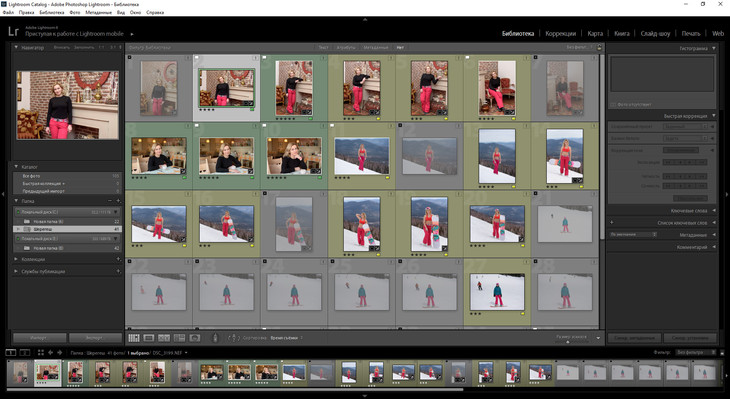The image size is (730, 399).
Task: Adjust thumbnail size slider Размер эскизов
Action: (568, 342)
